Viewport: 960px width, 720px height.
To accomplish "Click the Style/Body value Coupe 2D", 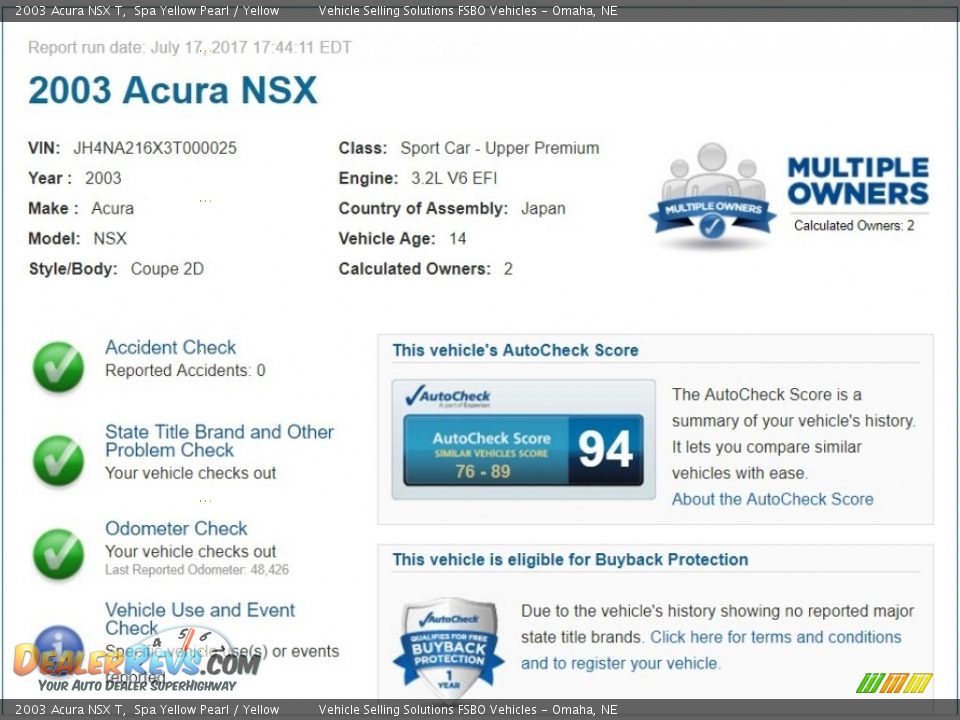I will tap(167, 269).
